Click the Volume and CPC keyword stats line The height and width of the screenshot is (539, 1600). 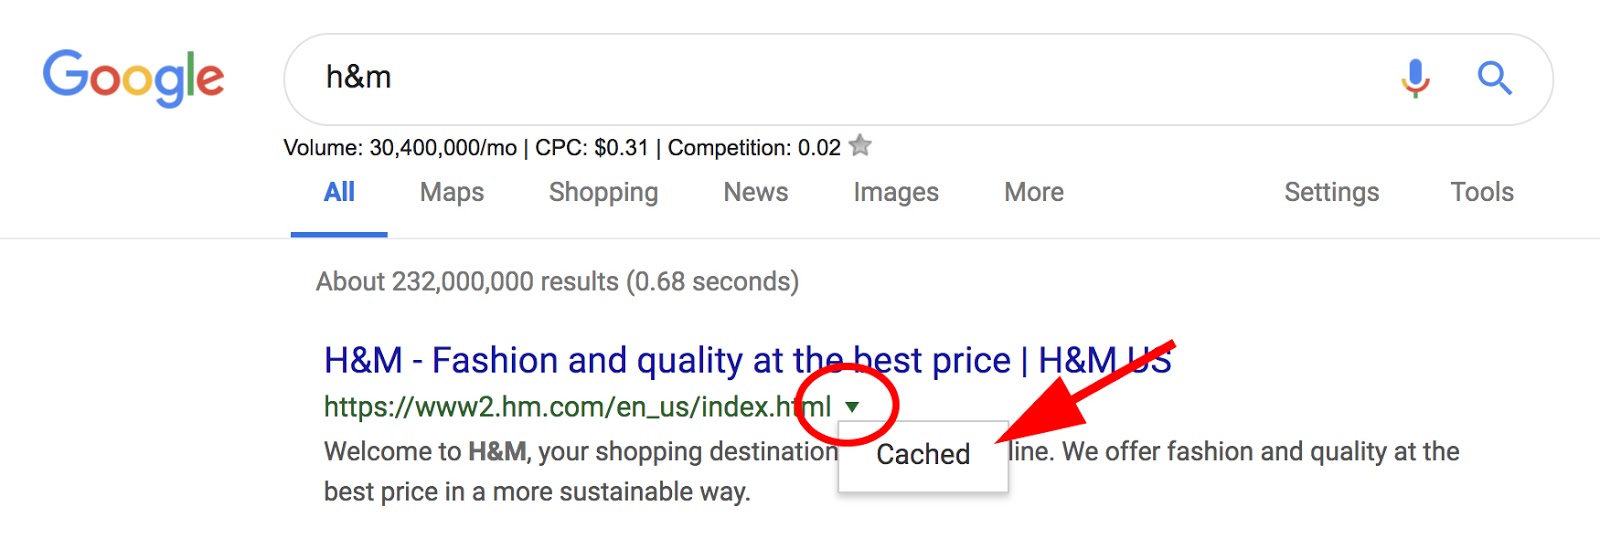click(x=562, y=148)
